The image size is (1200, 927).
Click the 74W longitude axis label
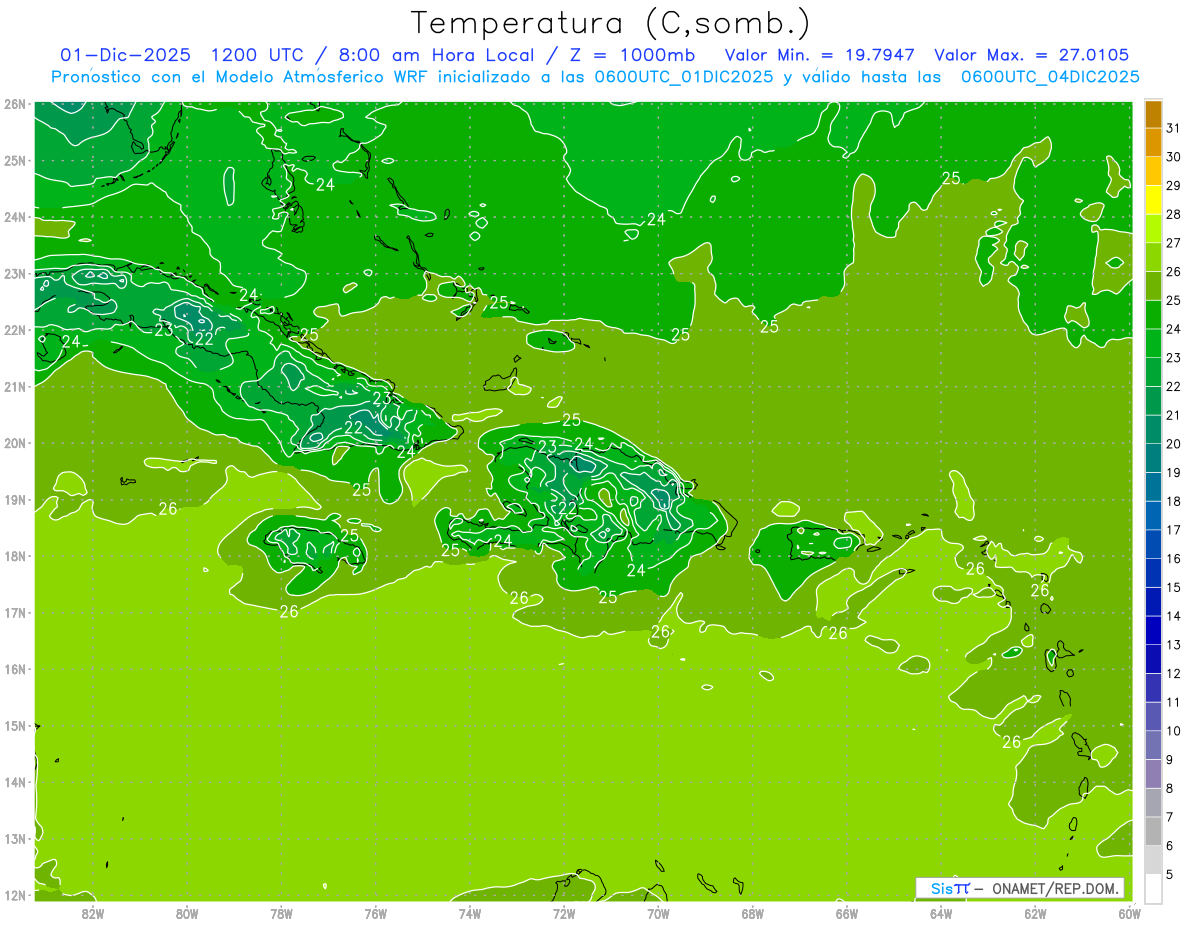pos(469,912)
